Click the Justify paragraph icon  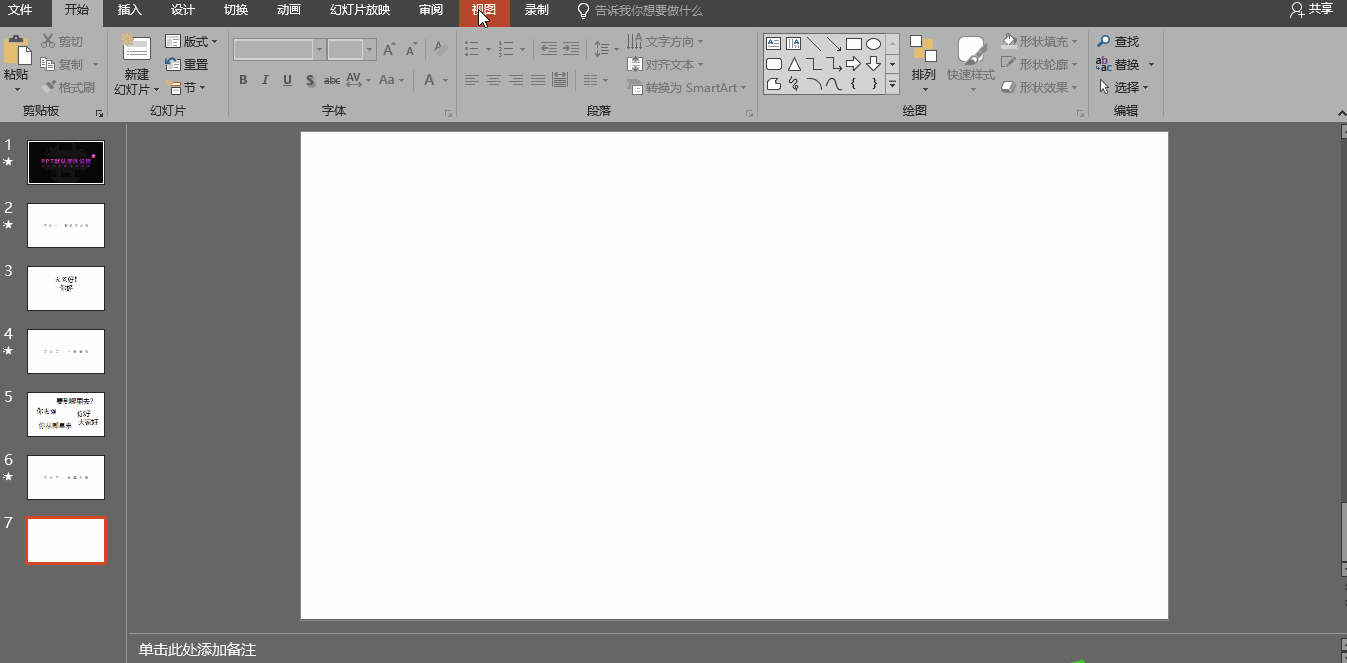(538, 80)
